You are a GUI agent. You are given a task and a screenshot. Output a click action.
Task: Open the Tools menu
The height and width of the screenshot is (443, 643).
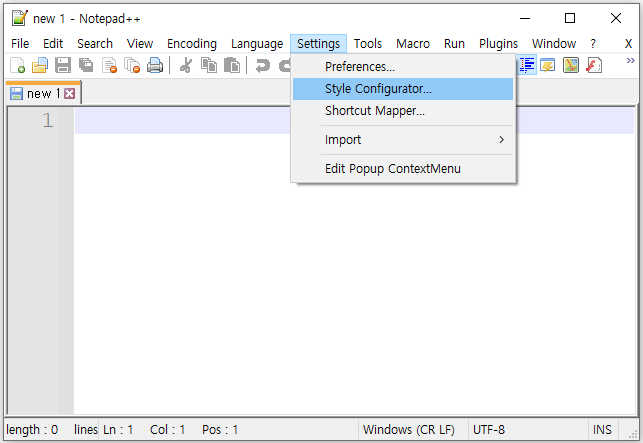368,43
